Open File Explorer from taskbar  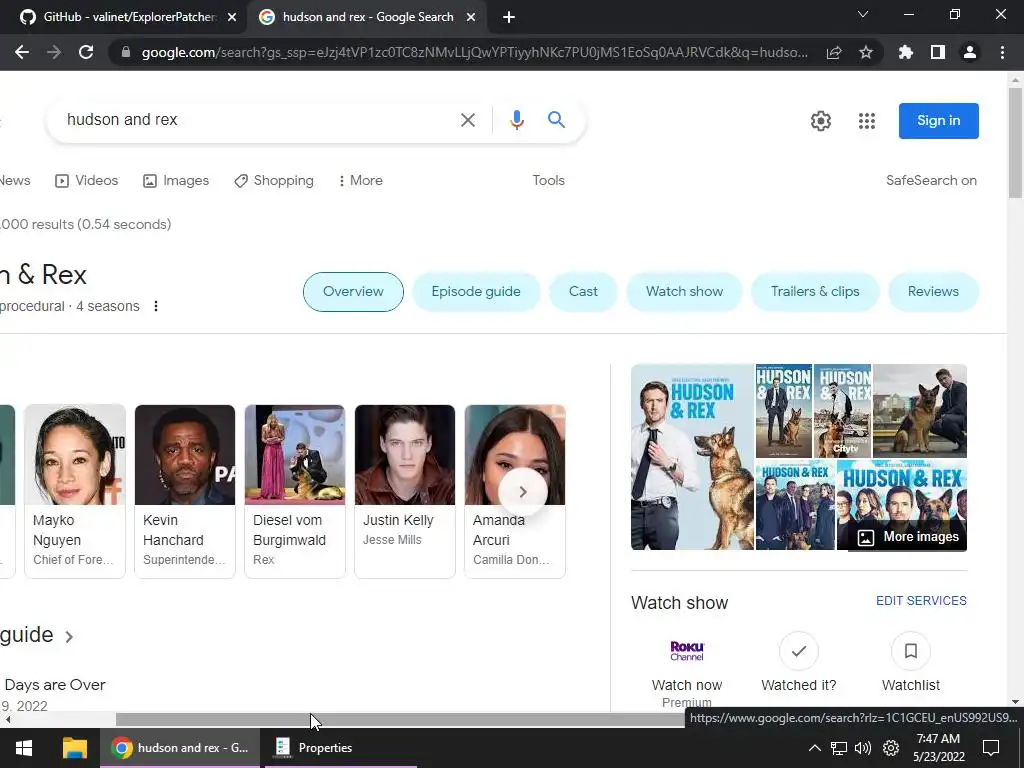74,748
